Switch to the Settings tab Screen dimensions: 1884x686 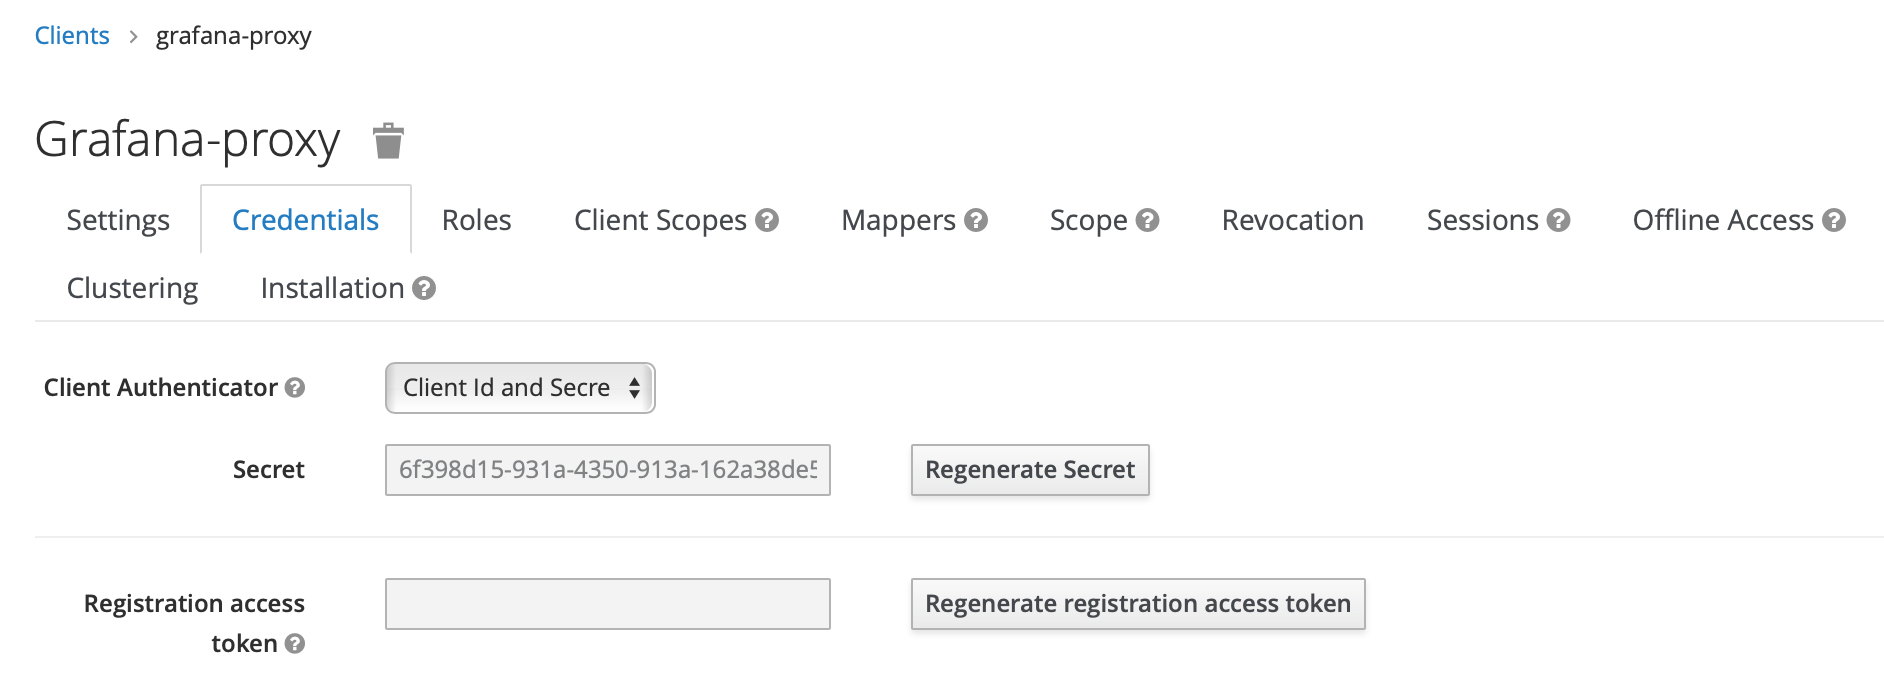tap(118, 220)
